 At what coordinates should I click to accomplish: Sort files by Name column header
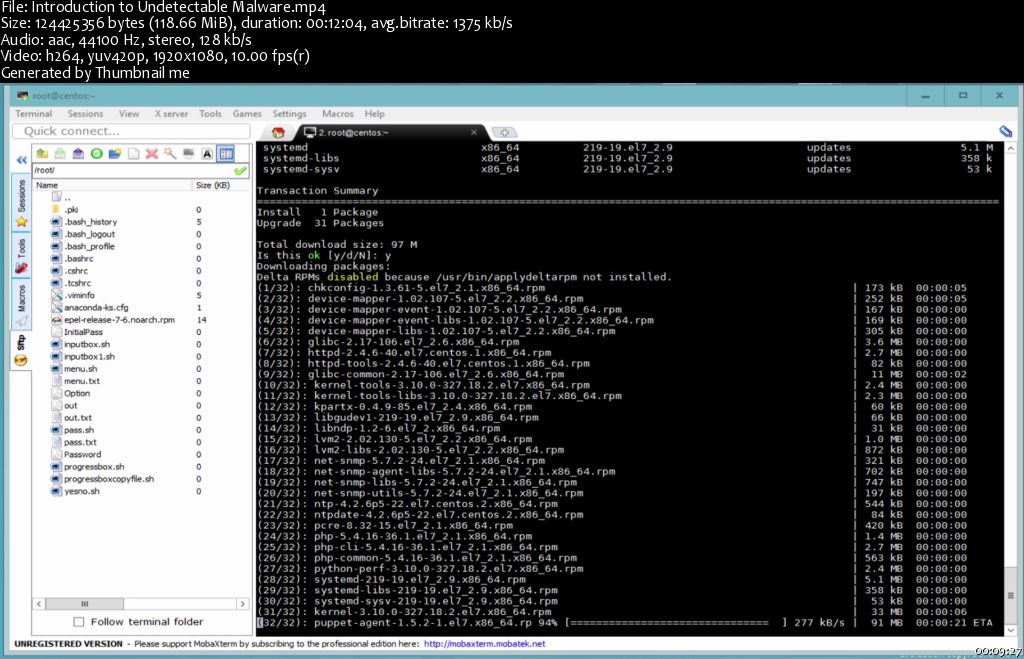pos(112,185)
